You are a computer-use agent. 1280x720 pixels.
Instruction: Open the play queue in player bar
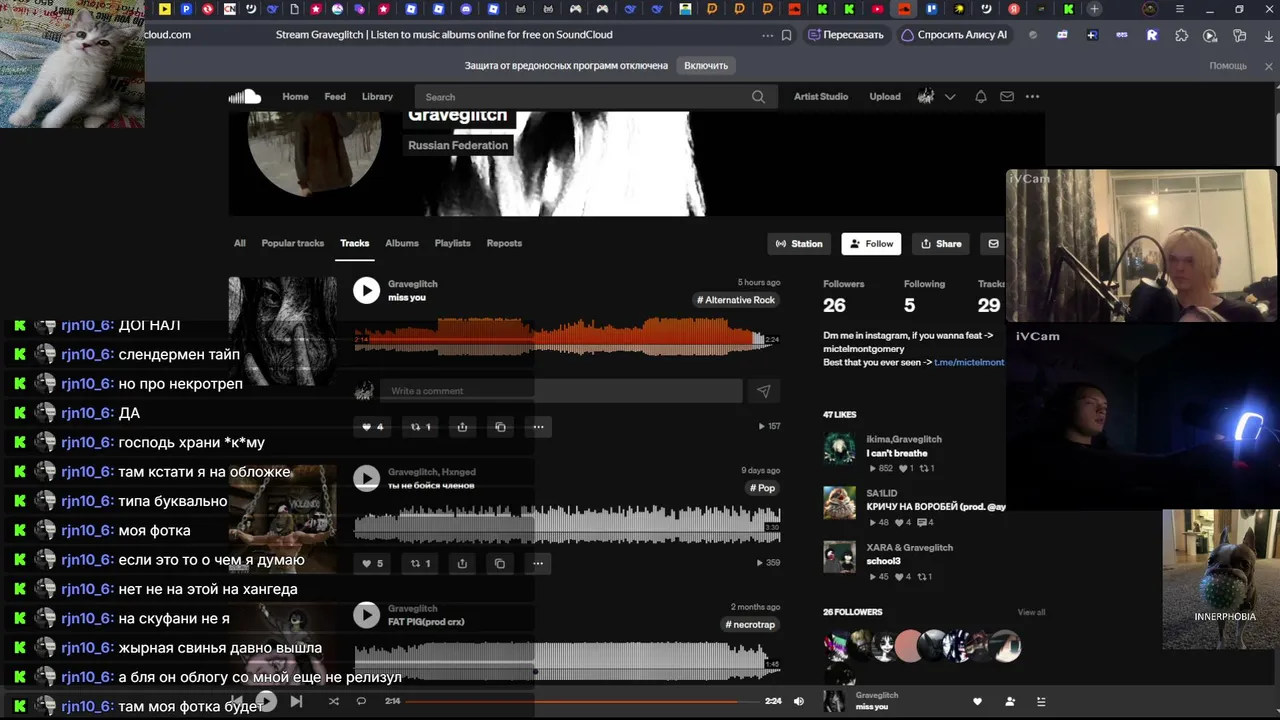click(x=1041, y=702)
